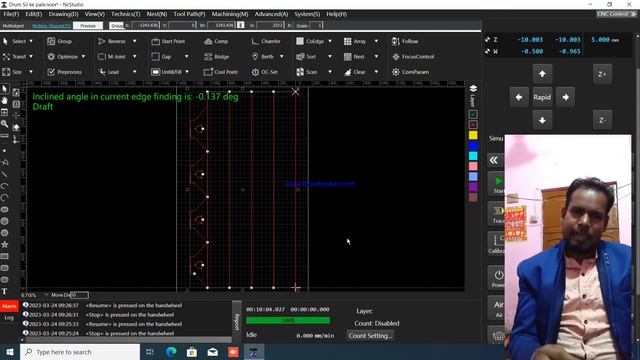Screen dimensions: 640x360
Task: Open the Advanced menu
Action: (271, 14)
